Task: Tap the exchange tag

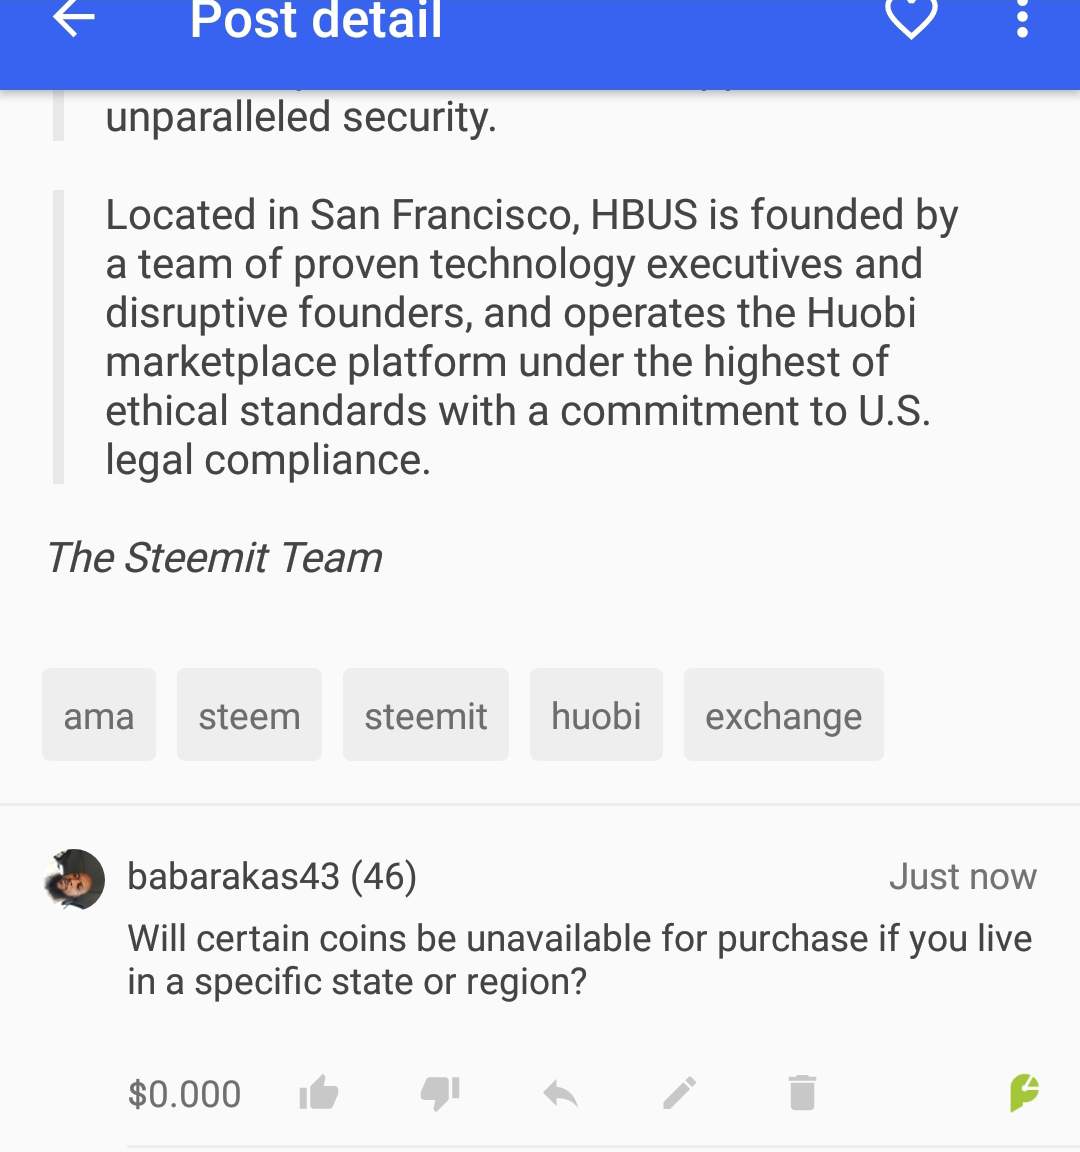Action: (x=783, y=715)
